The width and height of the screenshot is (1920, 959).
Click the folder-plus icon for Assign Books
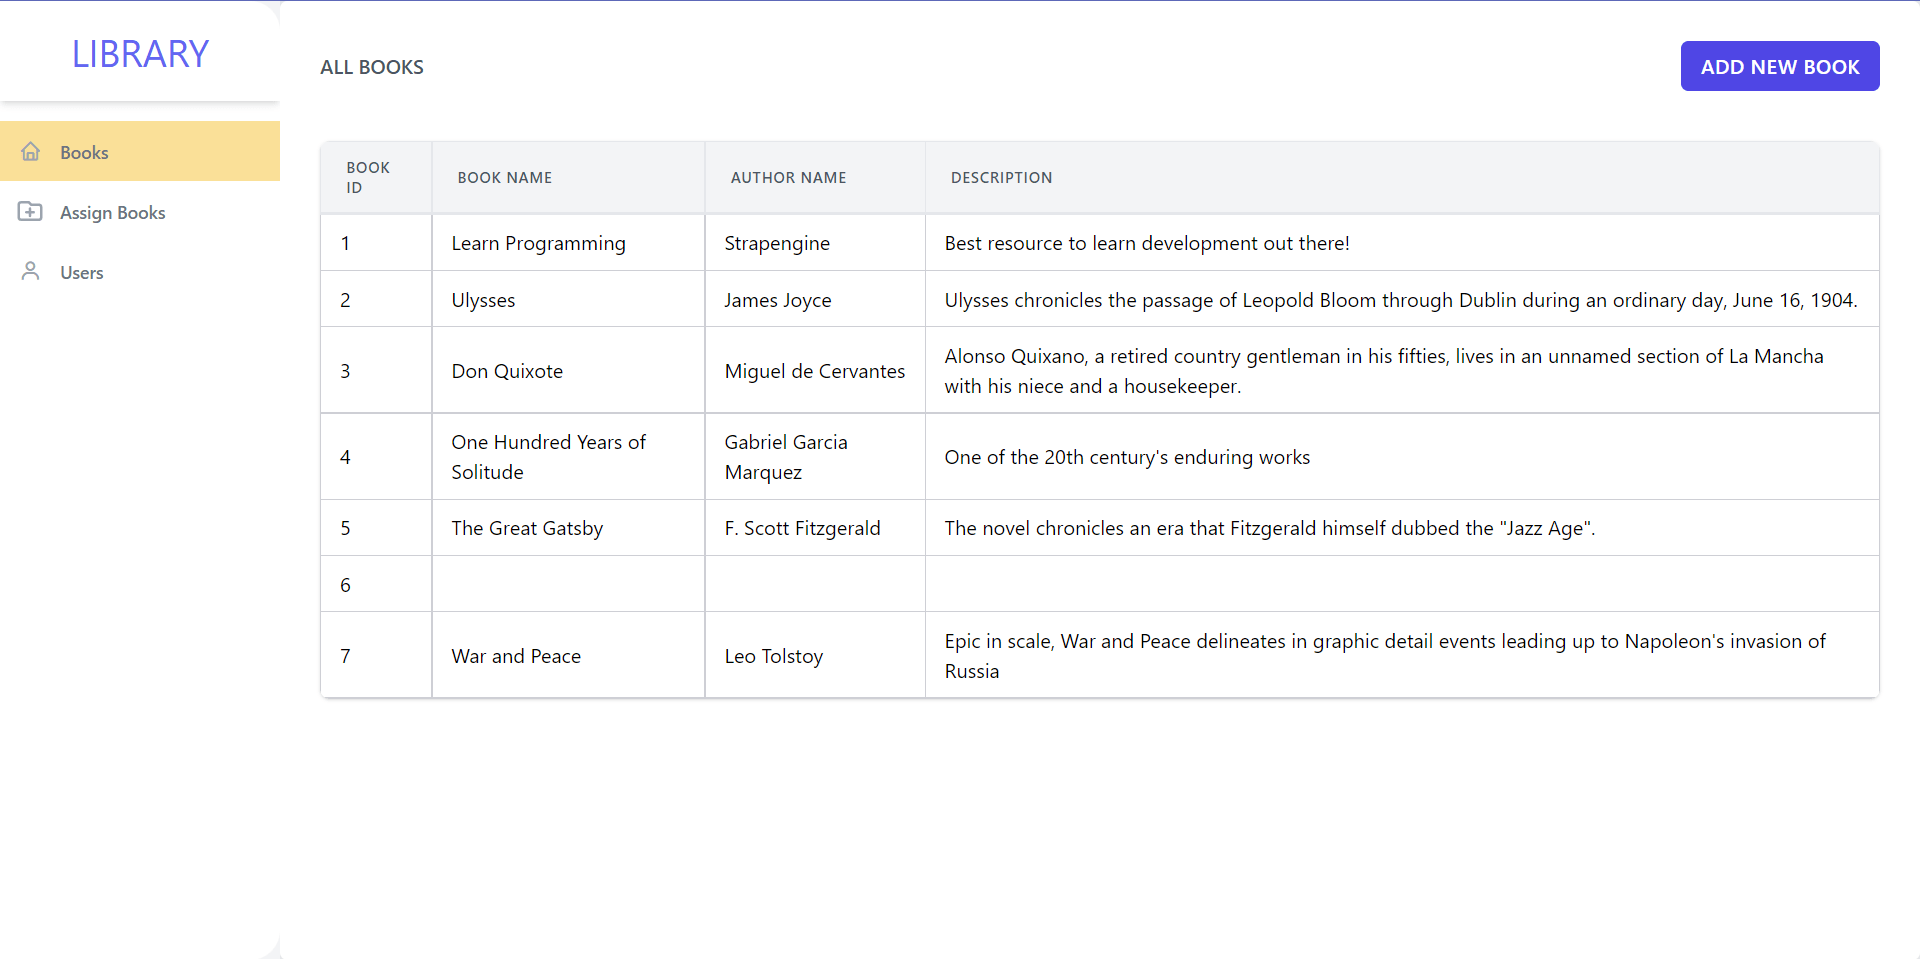click(31, 212)
